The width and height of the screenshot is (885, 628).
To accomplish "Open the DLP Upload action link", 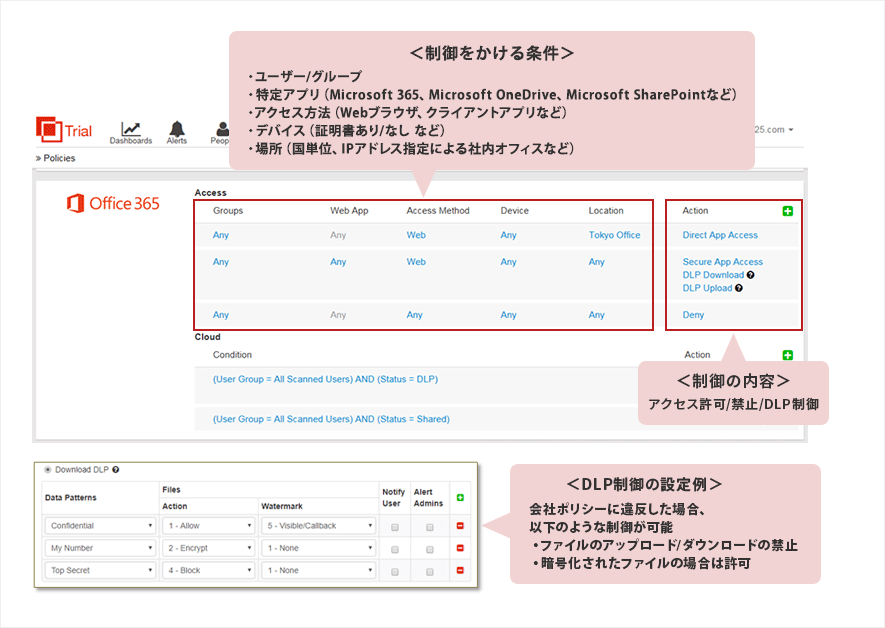I will click(707, 288).
